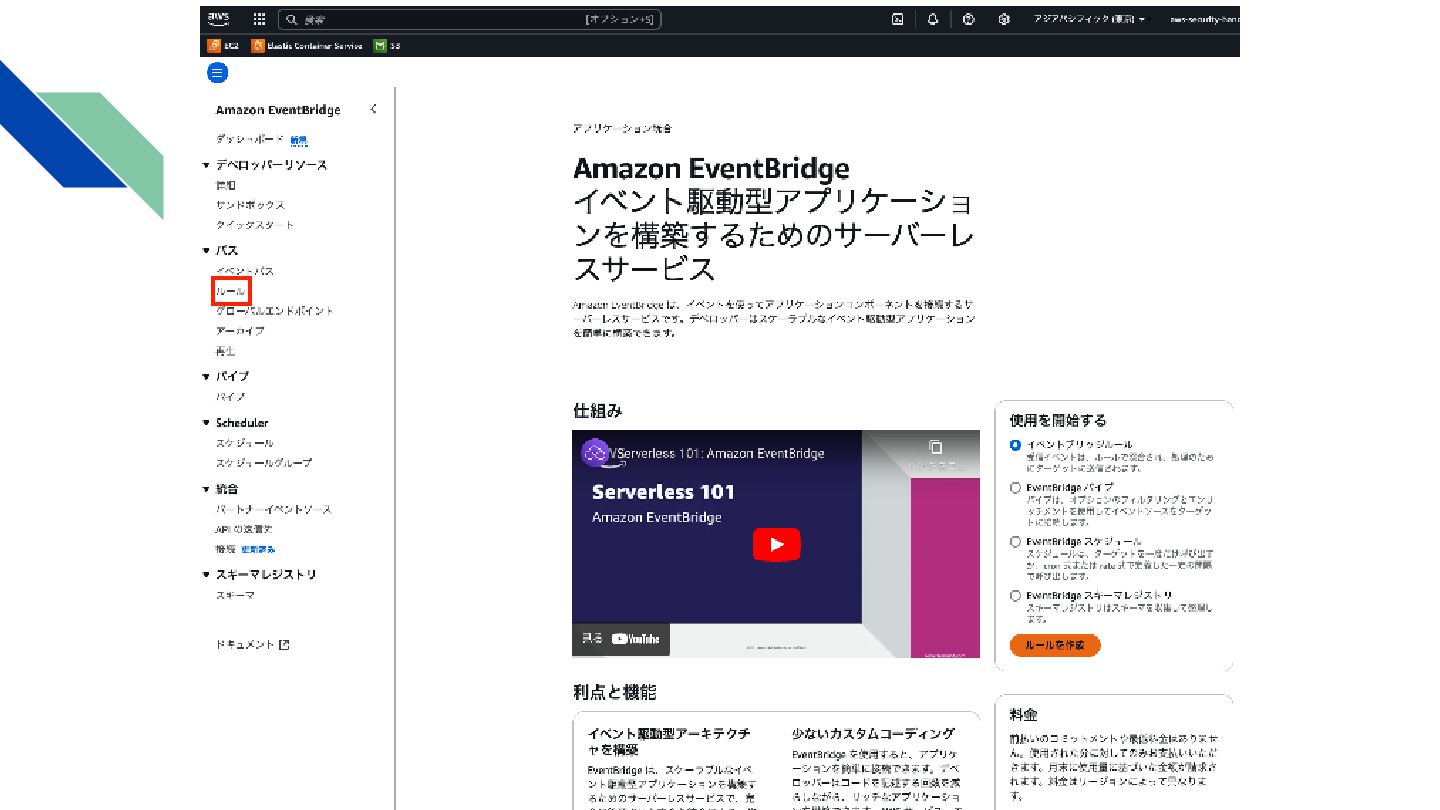The height and width of the screenshot is (810, 1440).
Task: Click the イベント駆動型アーキテクチャを構築 heading
Action: pyautogui.click(x=669, y=741)
